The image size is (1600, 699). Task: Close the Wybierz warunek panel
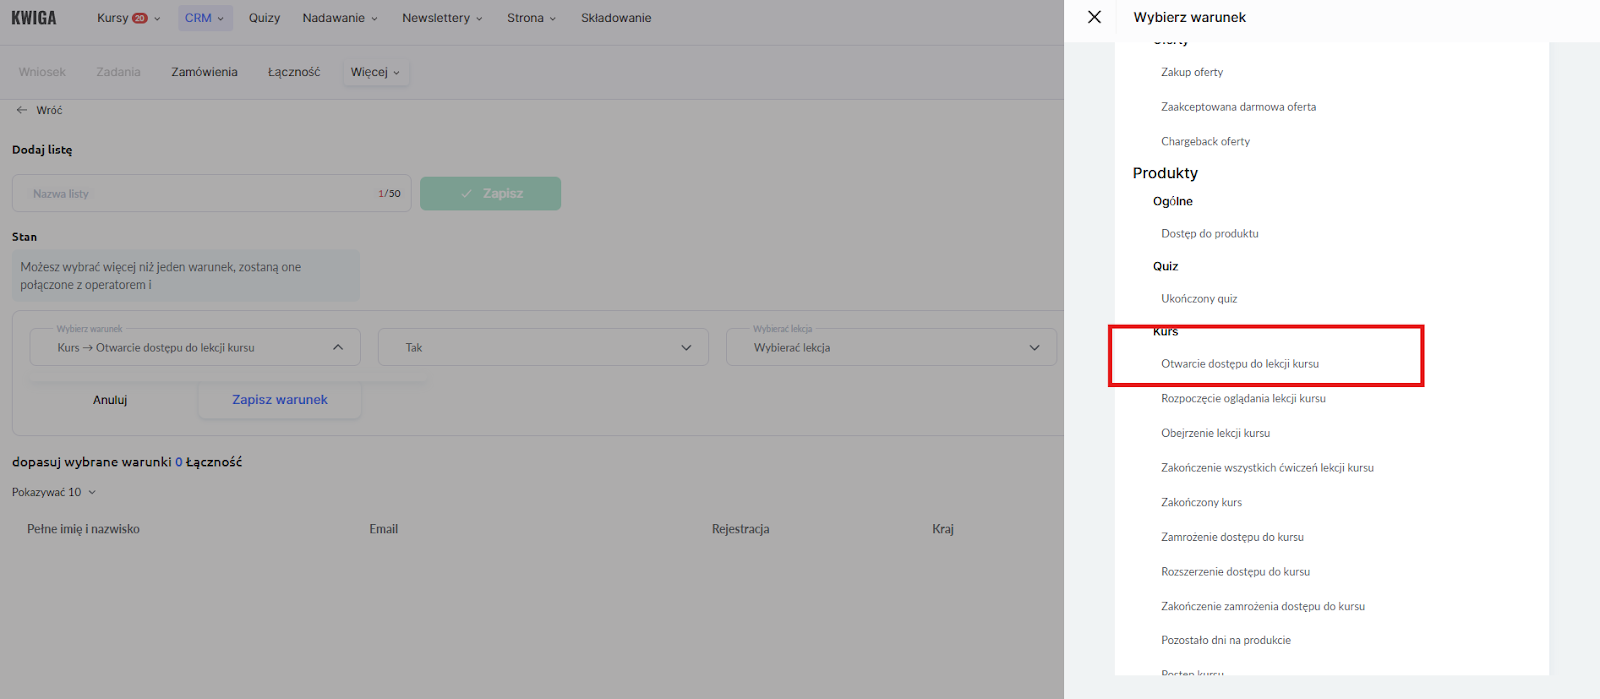click(x=1094, y=17)
